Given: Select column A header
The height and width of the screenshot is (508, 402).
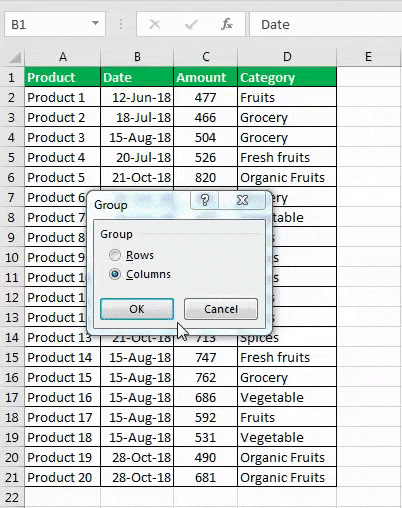Looking at the screenshot, I should 63,57.
